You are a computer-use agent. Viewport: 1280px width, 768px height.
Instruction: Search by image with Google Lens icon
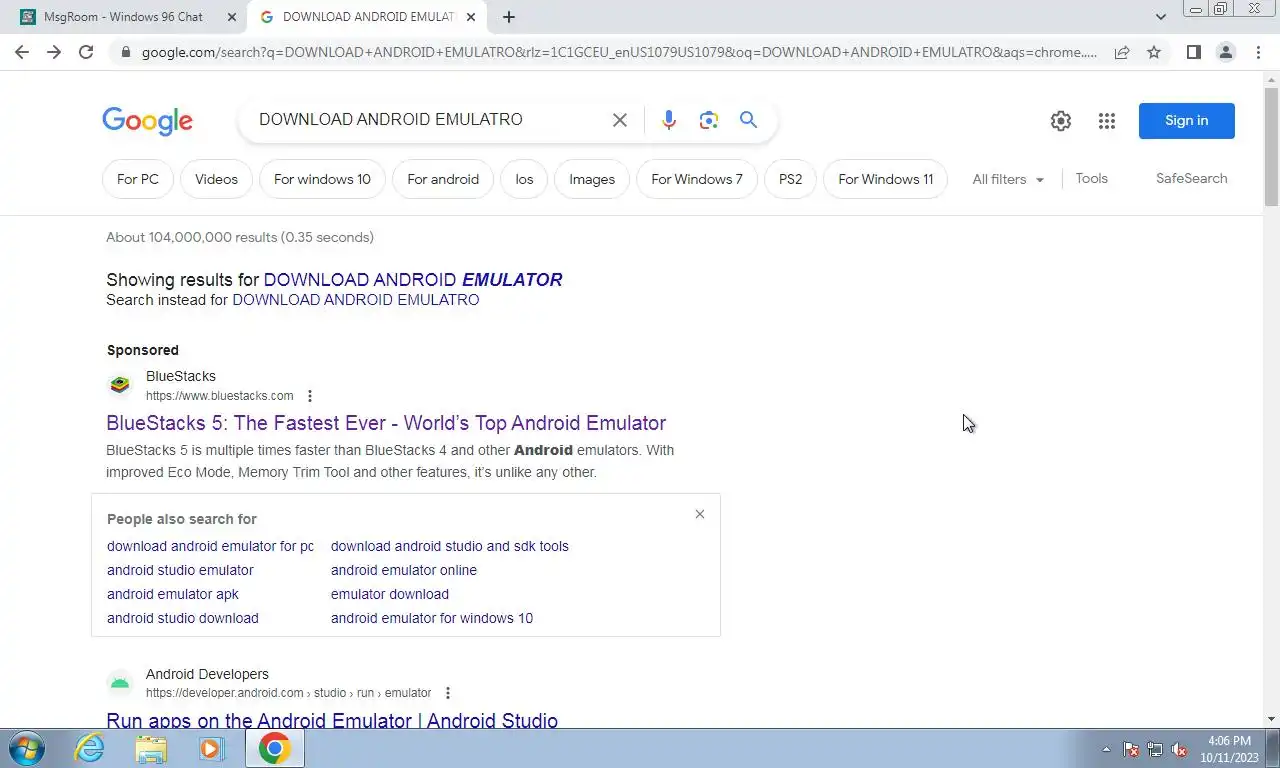click(709, 120)
